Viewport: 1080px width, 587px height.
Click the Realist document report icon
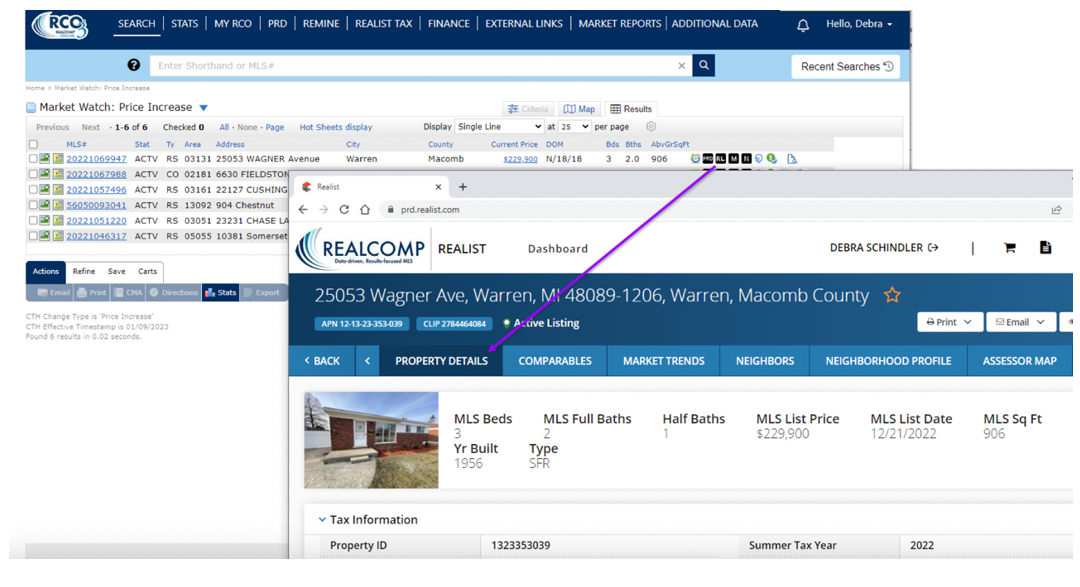click(x=1046, y=247)
